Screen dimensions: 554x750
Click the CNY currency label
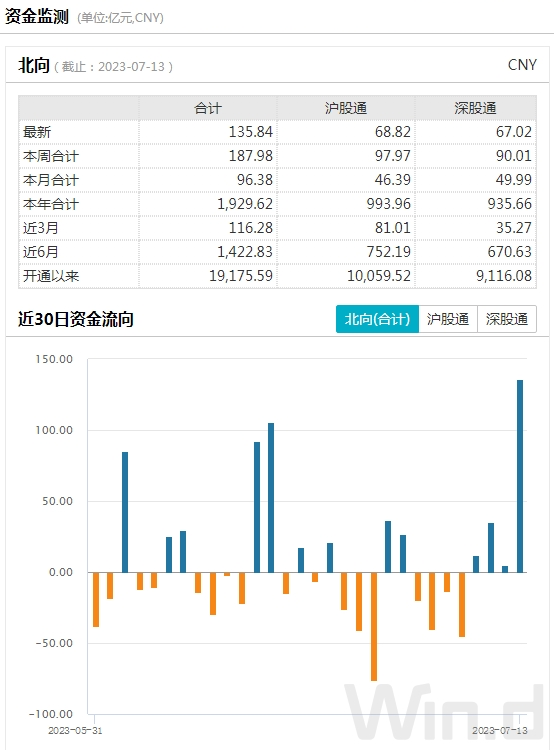522,65
